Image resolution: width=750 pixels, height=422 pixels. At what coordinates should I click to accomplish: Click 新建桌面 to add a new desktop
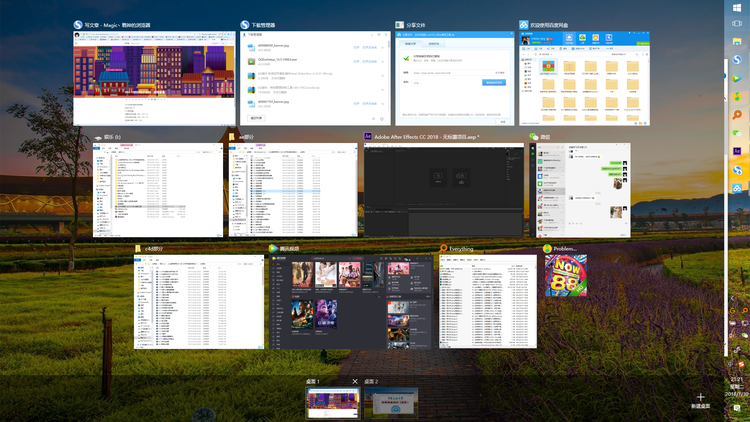[700, 400]
